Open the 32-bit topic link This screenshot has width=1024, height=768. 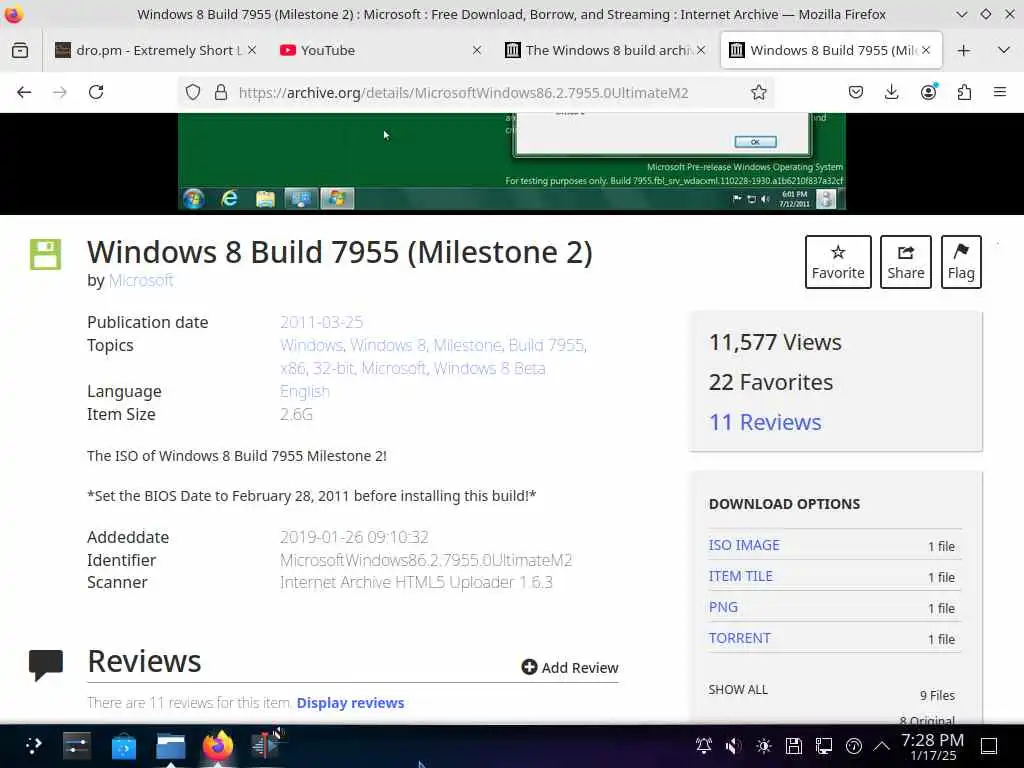click(333, 368)
